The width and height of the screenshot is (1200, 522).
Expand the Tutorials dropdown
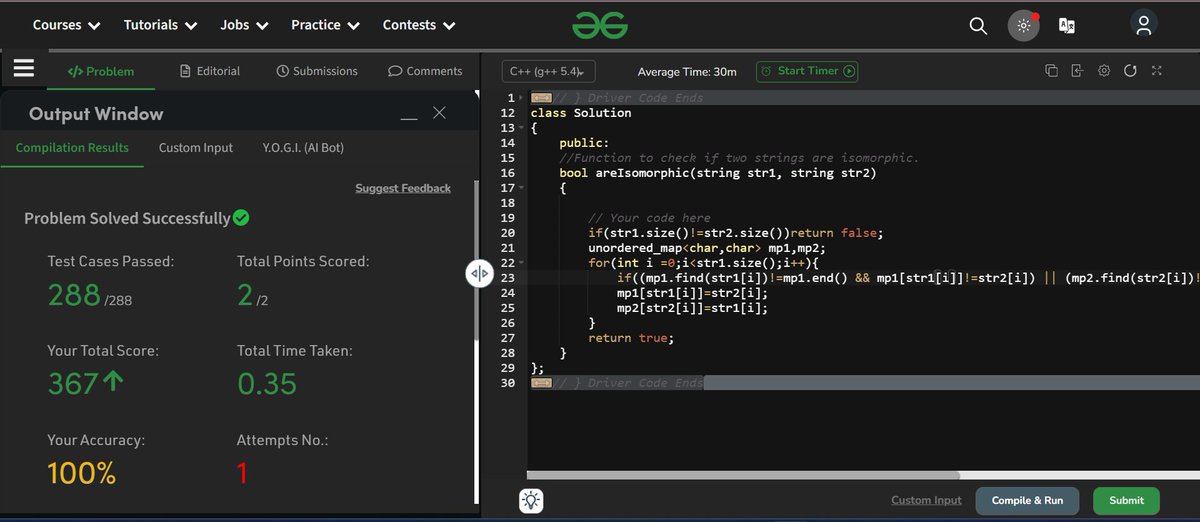[160, 25]
